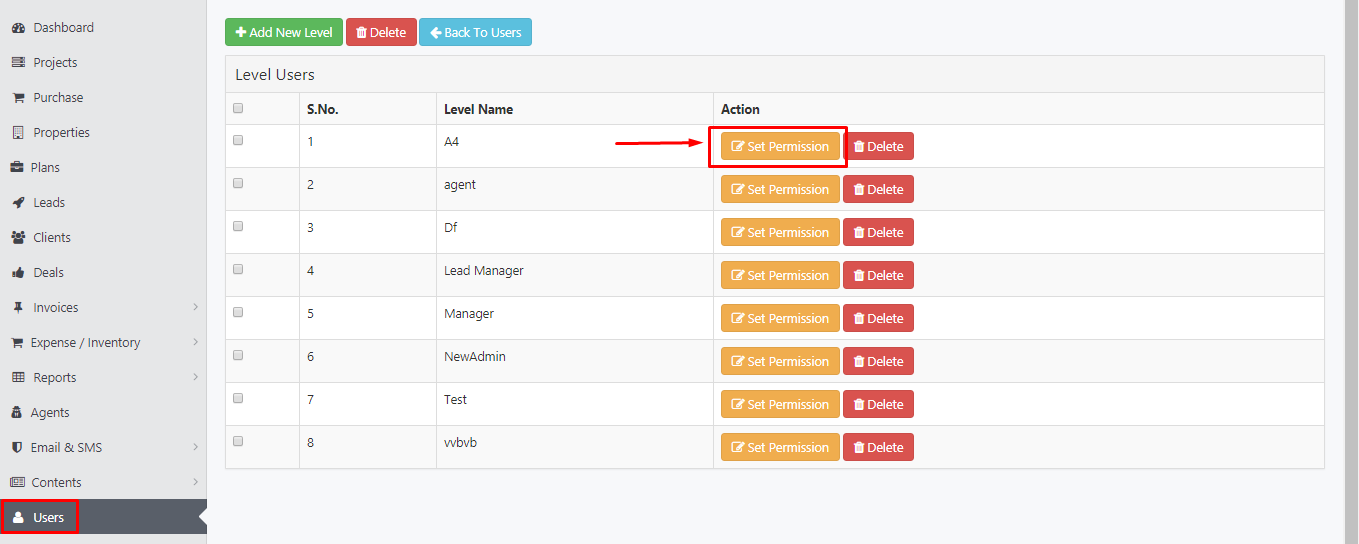This screenshot has width=1359, height=544.
Task: Delete the NewAdmin level row
Action: pos(878,361)
